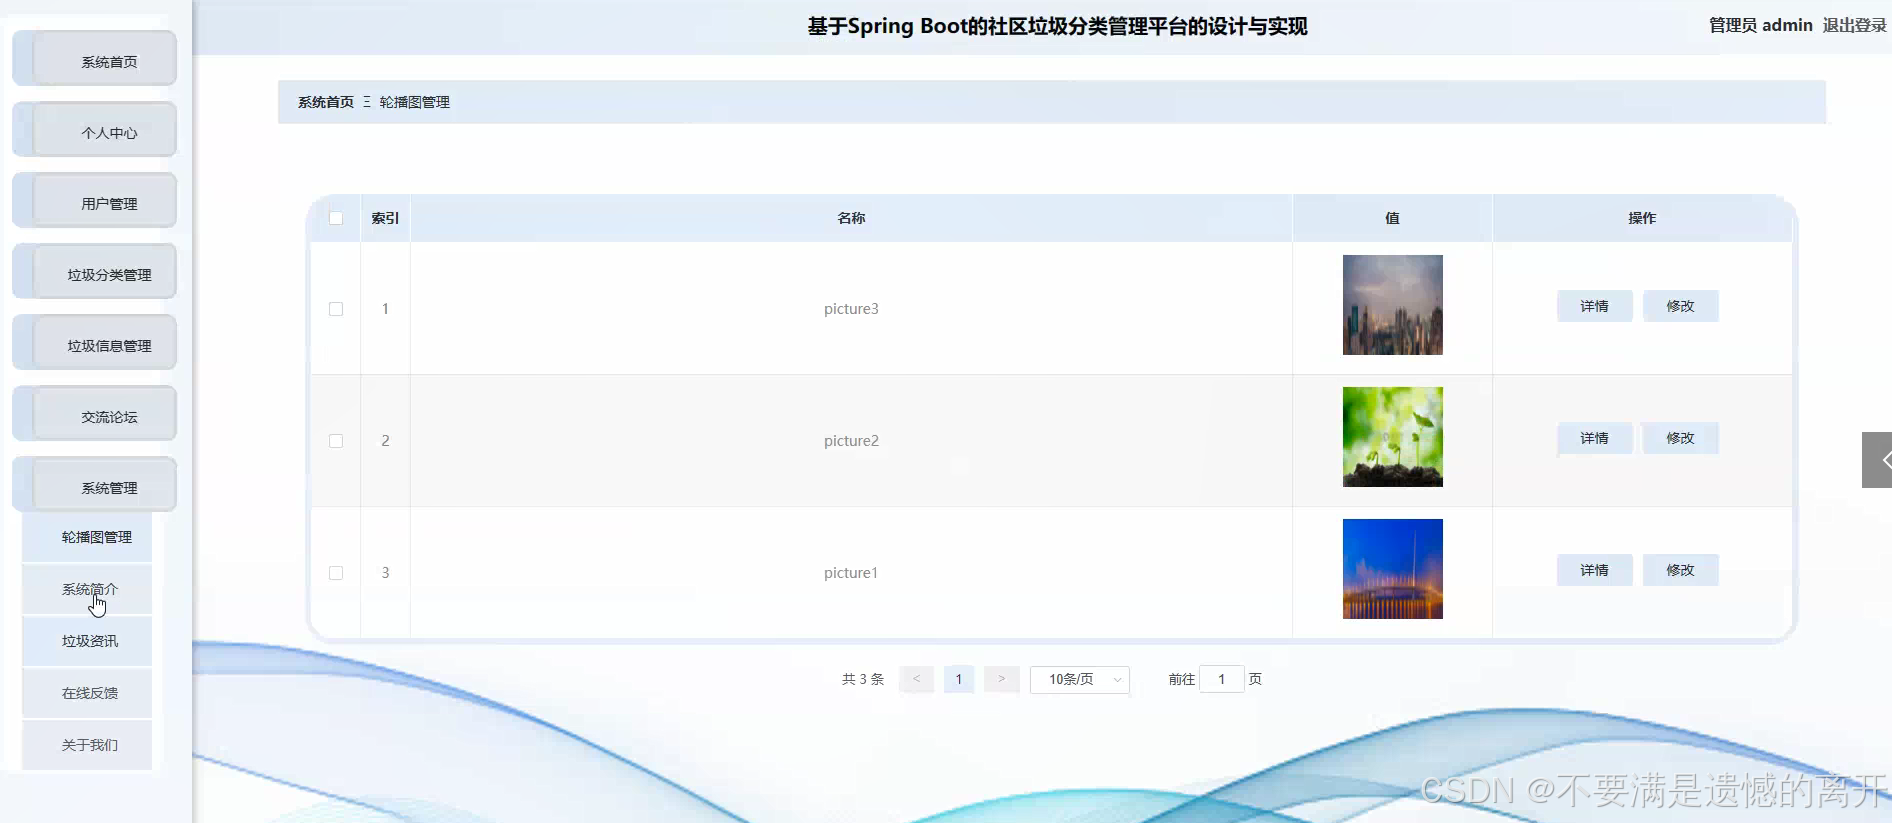
Task: Click 退出登录 to log out
Action: 1853,25
